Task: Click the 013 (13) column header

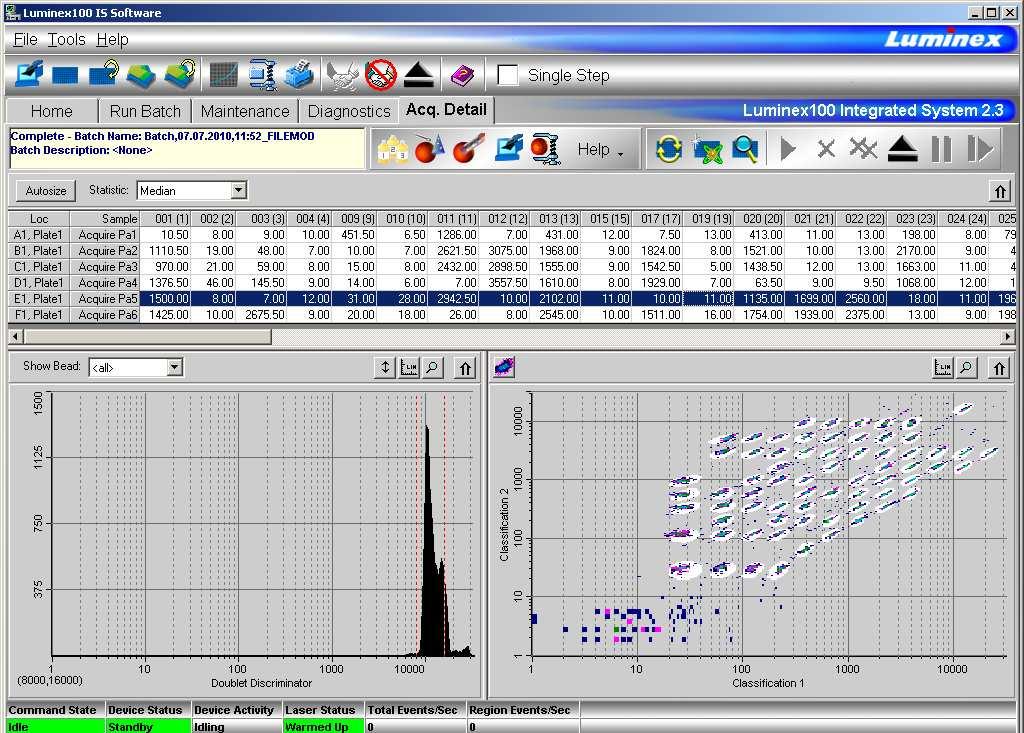Action: point(554,219)
